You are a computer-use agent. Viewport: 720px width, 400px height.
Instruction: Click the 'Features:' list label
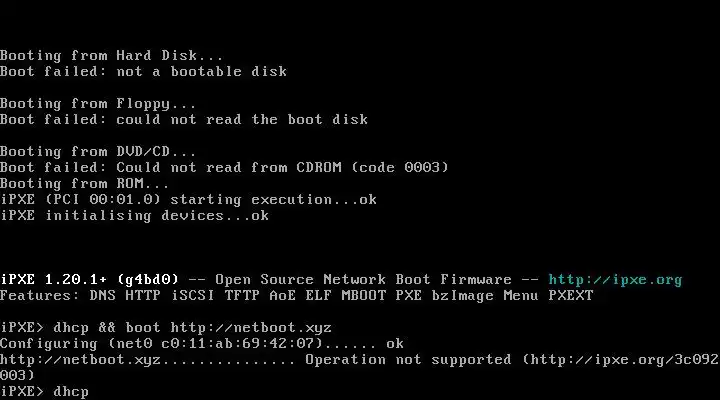pyautogui.click(x=39, y=295)
